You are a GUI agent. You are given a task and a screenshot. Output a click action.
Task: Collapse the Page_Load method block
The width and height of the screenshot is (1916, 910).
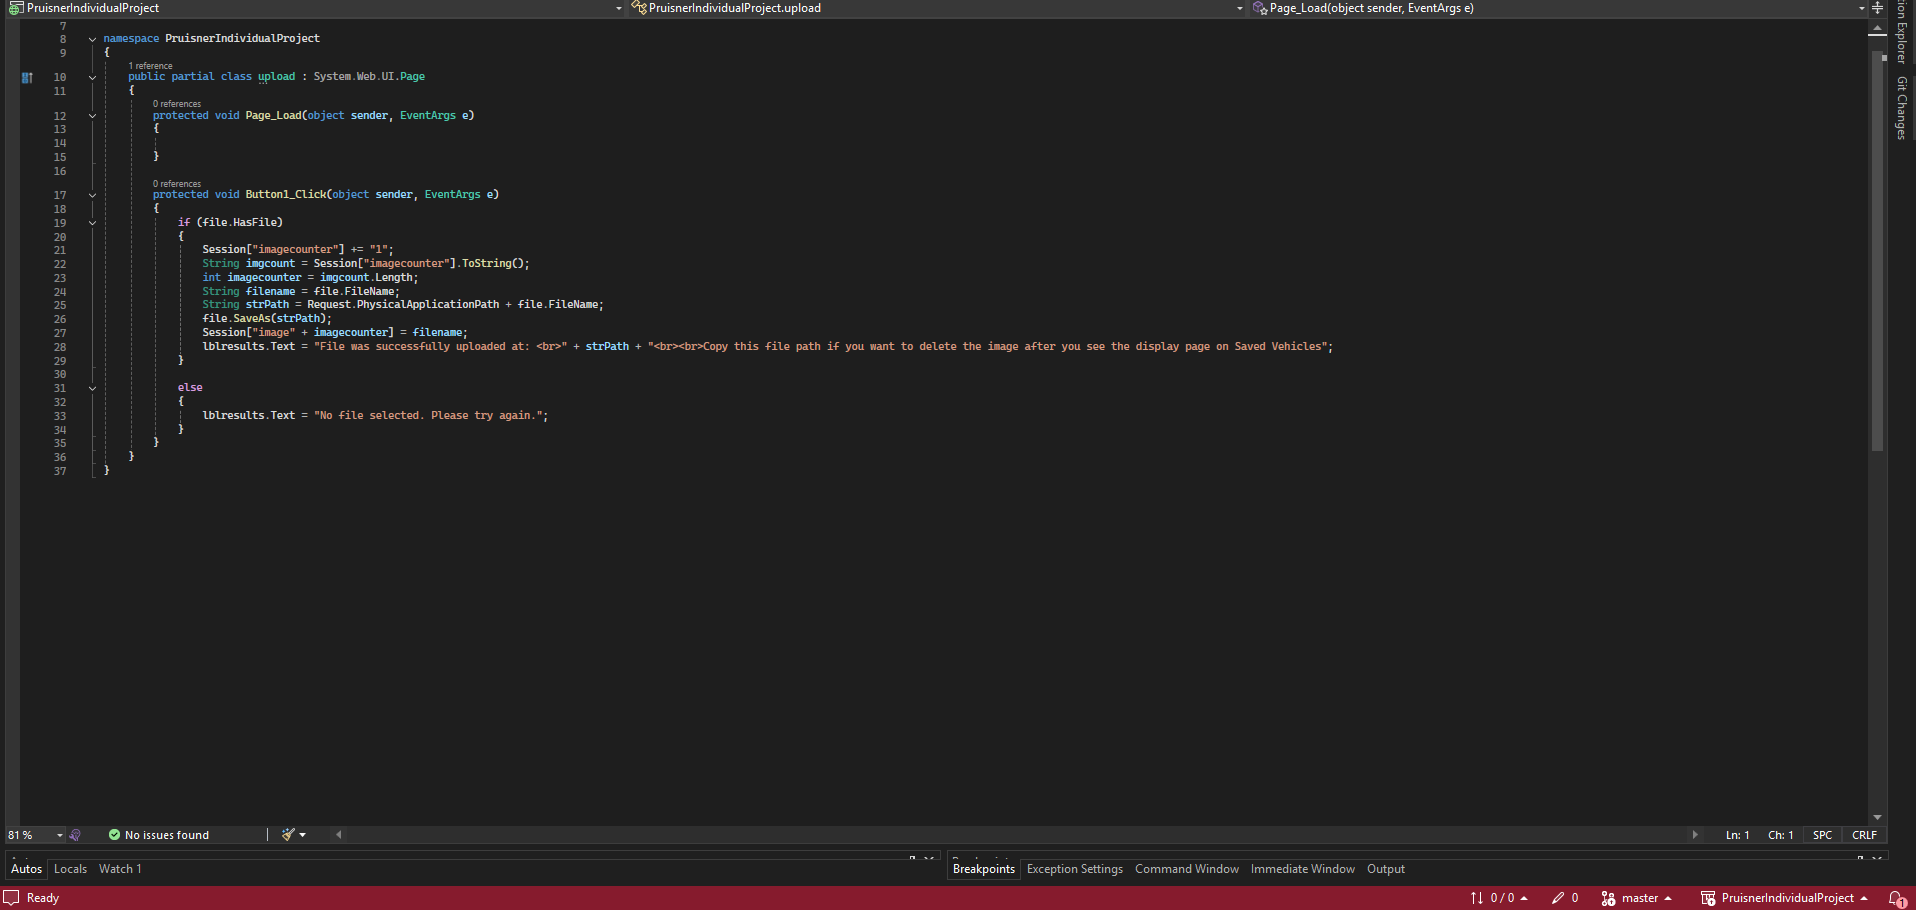click(93, 116)
